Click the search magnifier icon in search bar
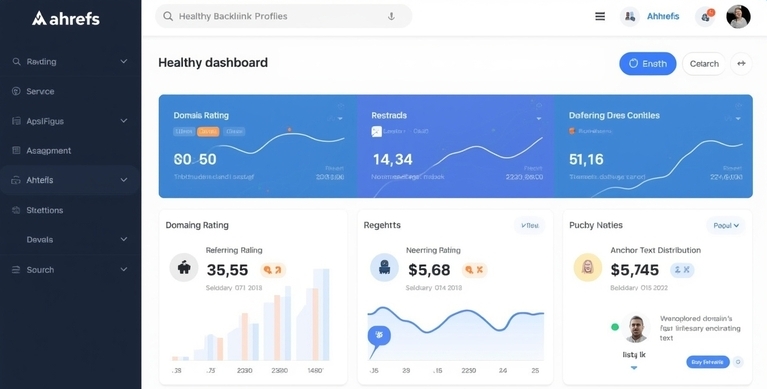The width and height of the screenshot is (767, 389). (168, 16)
